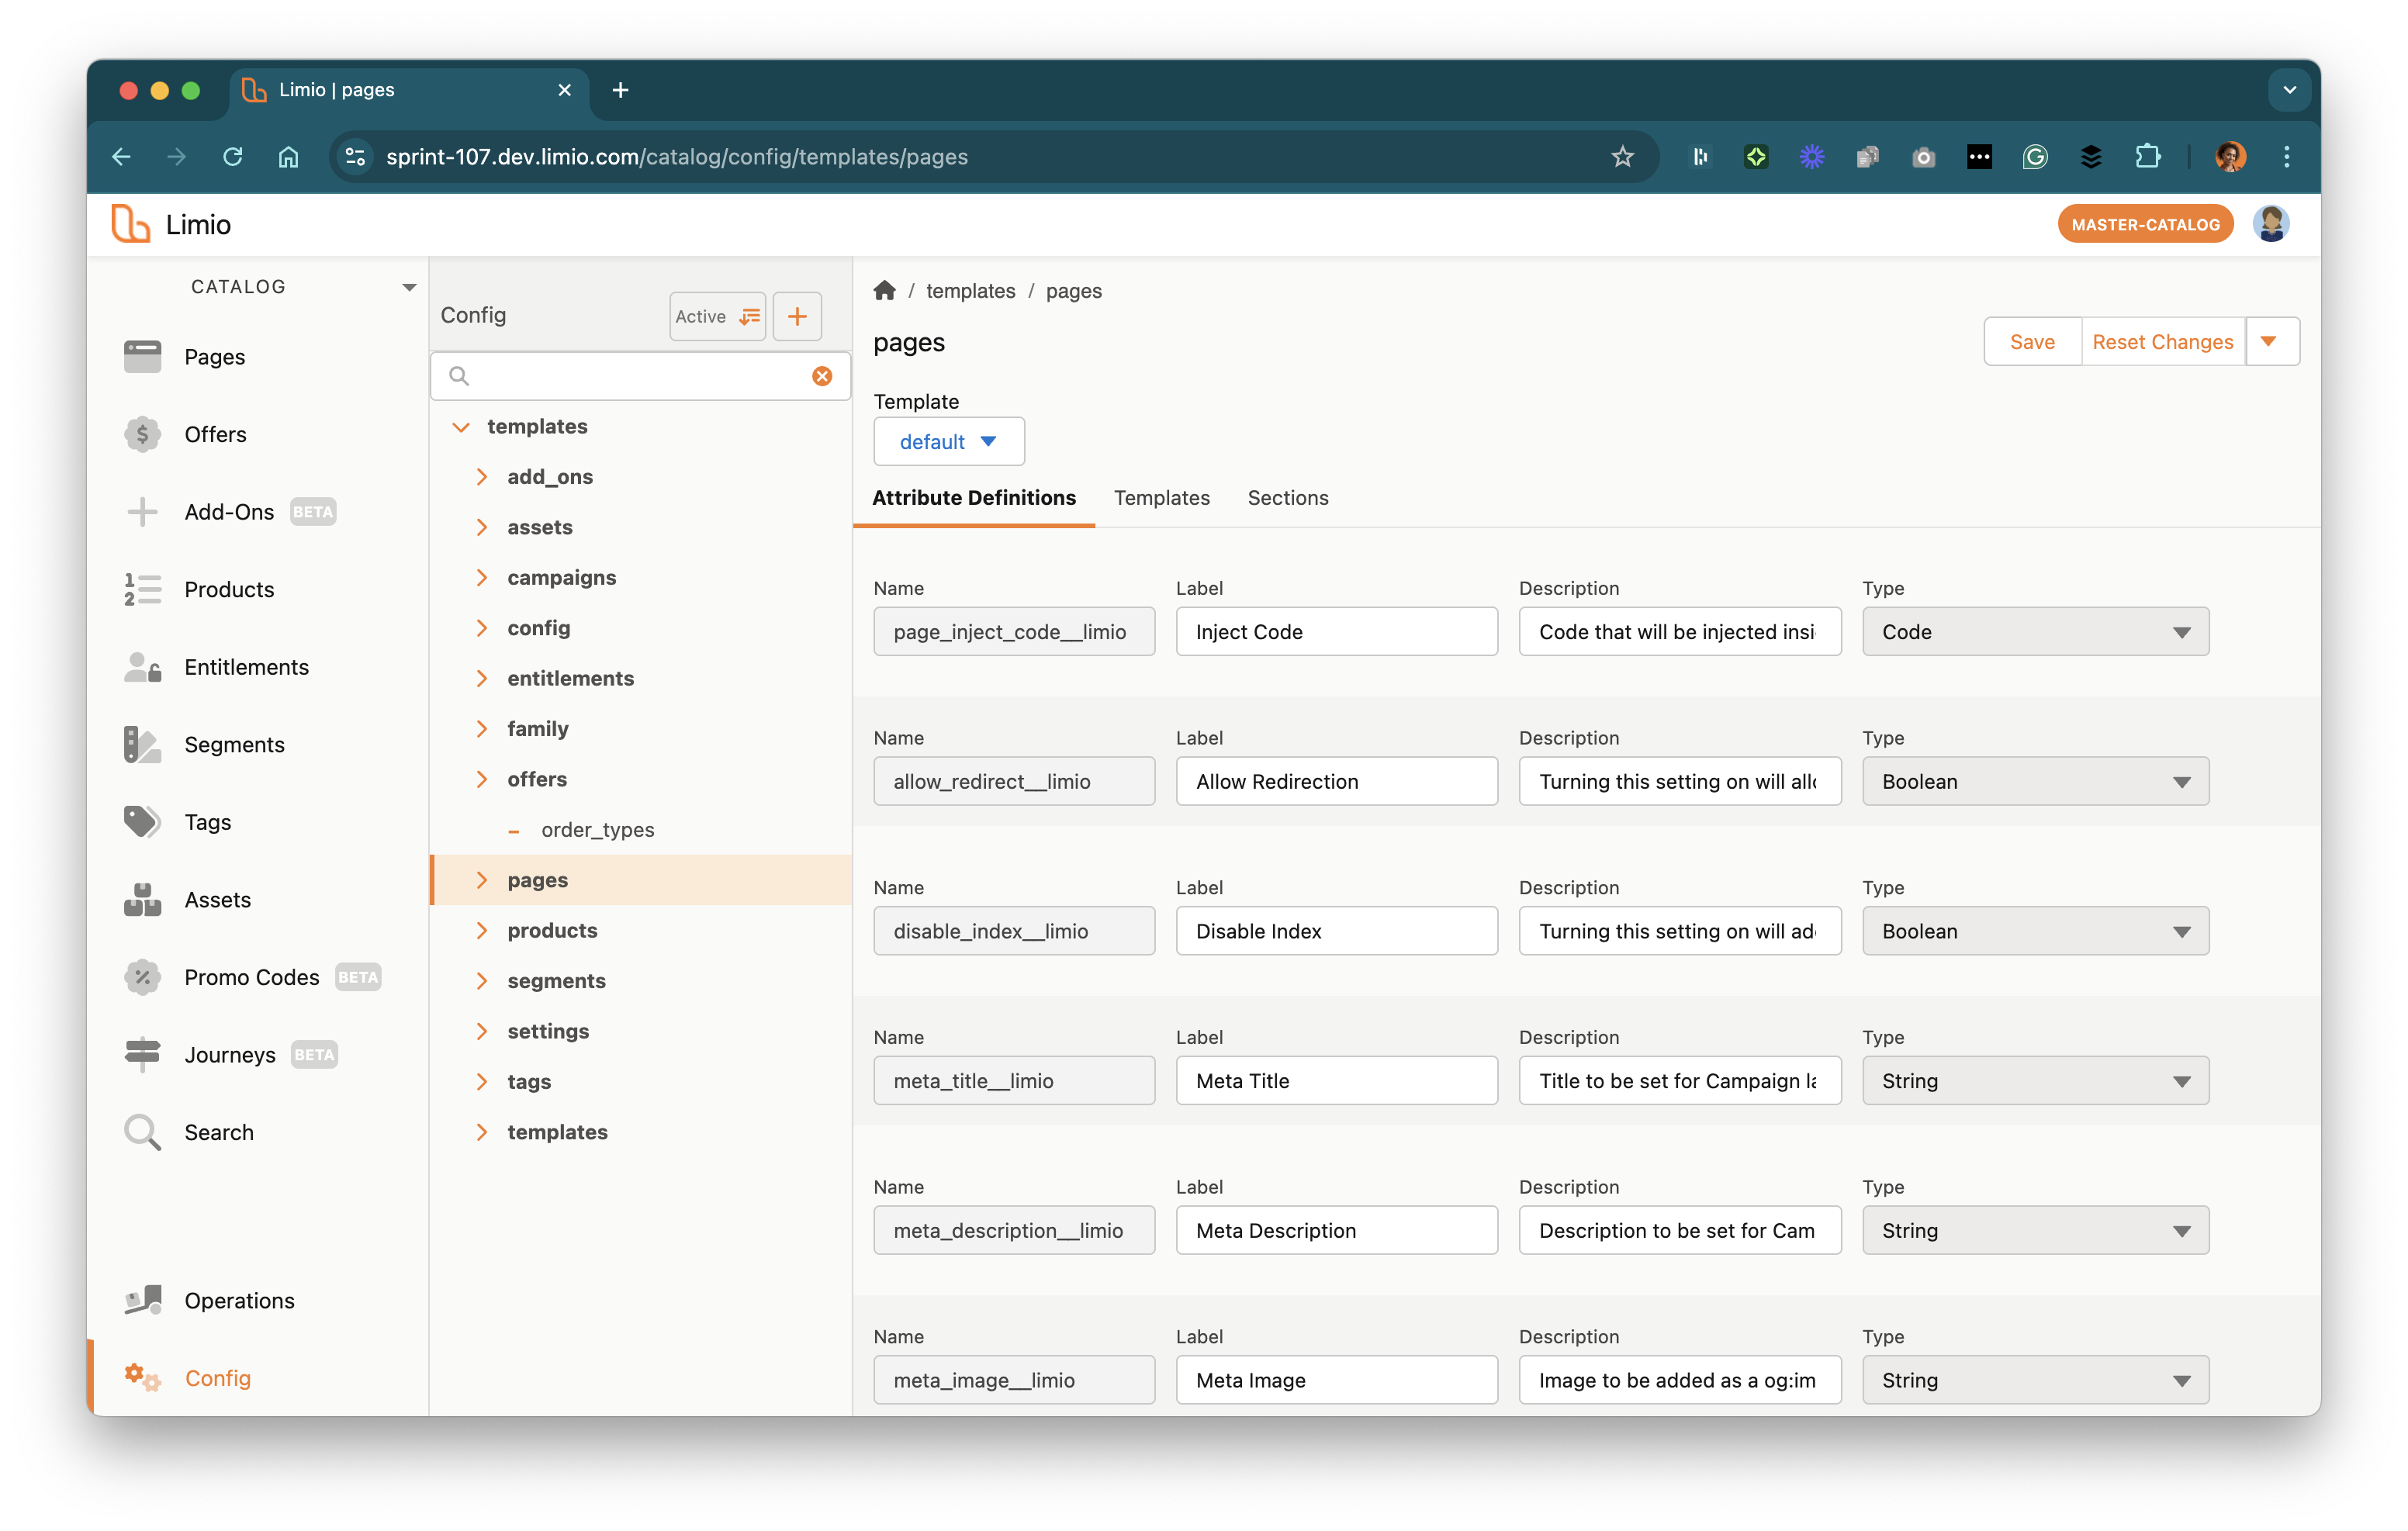Switch to the Sections tab
This screenshot has height=1531, width=2408.
point(1287,498)
